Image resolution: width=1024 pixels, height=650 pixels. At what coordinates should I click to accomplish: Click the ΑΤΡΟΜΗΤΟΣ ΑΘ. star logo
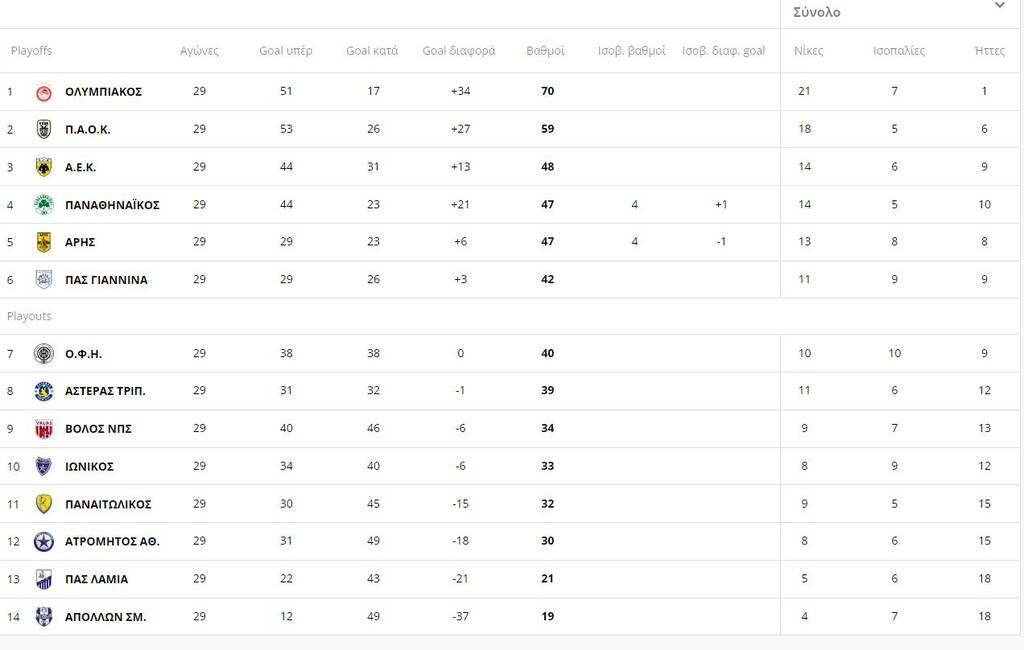[x=44, y=542]
